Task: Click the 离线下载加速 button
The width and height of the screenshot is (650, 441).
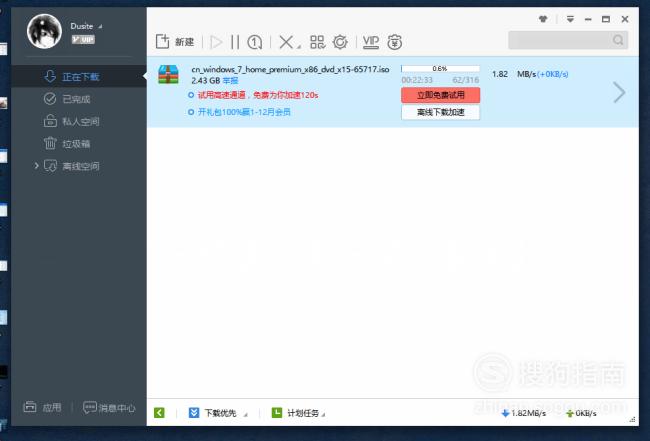Action: pyautogui.click(x=440, y=112)
